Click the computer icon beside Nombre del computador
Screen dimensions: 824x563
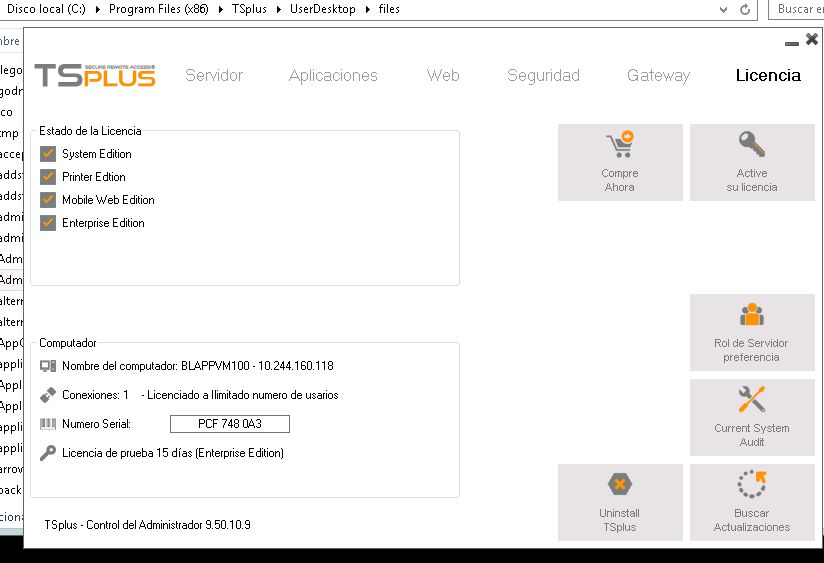(48, 366)
